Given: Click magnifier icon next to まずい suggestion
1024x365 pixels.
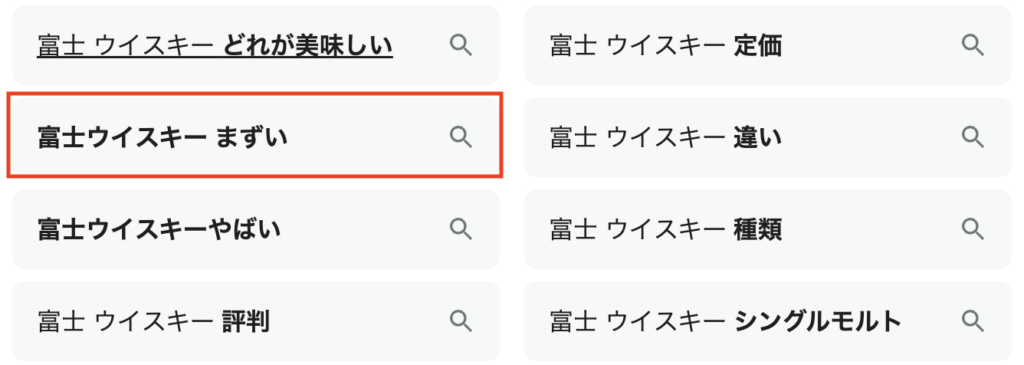Looking at the screenshot, I should 461,136.
